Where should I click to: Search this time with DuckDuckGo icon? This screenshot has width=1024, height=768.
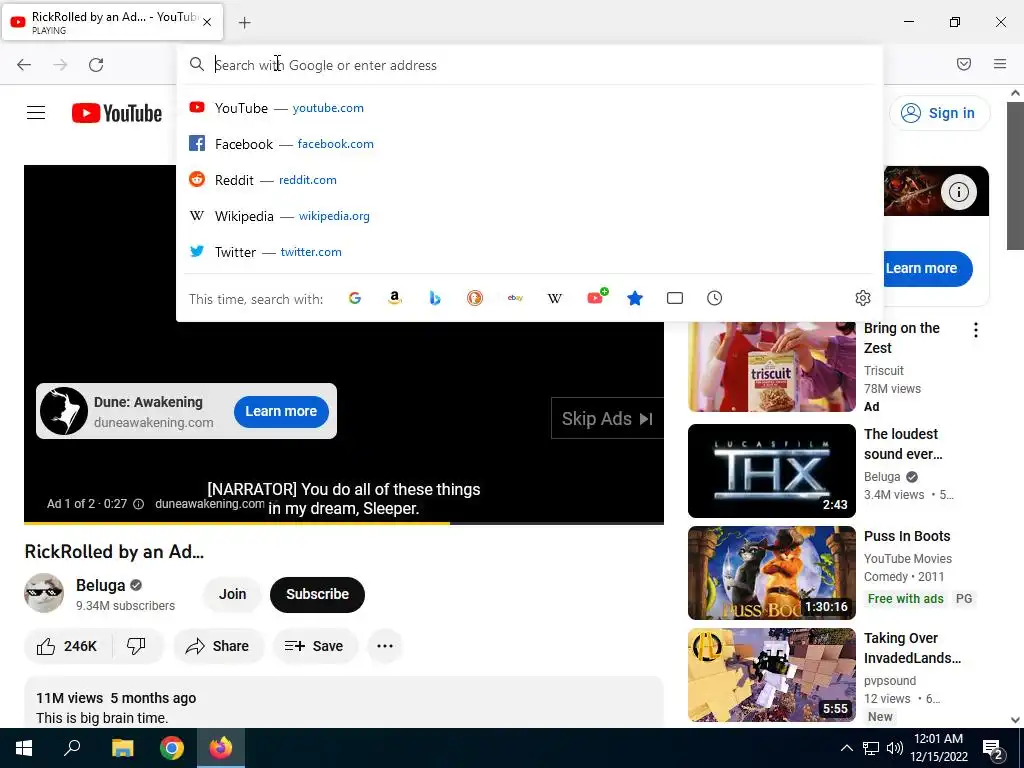point(475,298)
